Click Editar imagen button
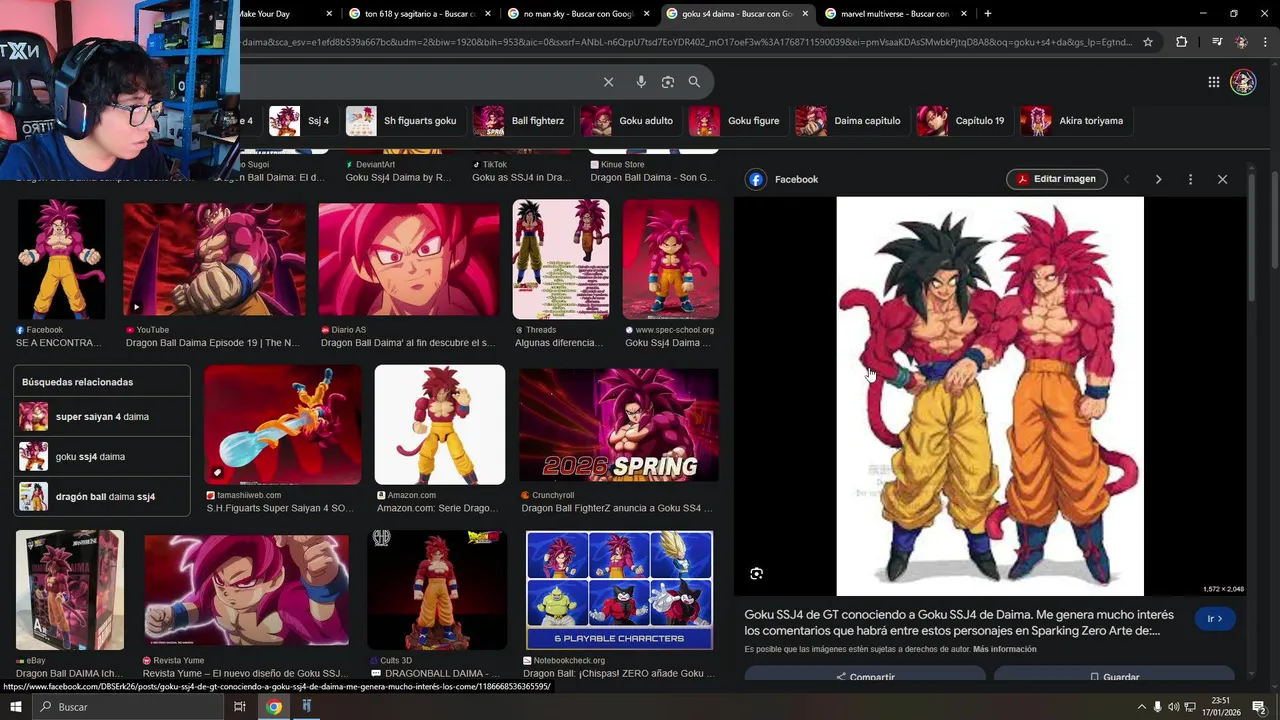 [1056, 179]
